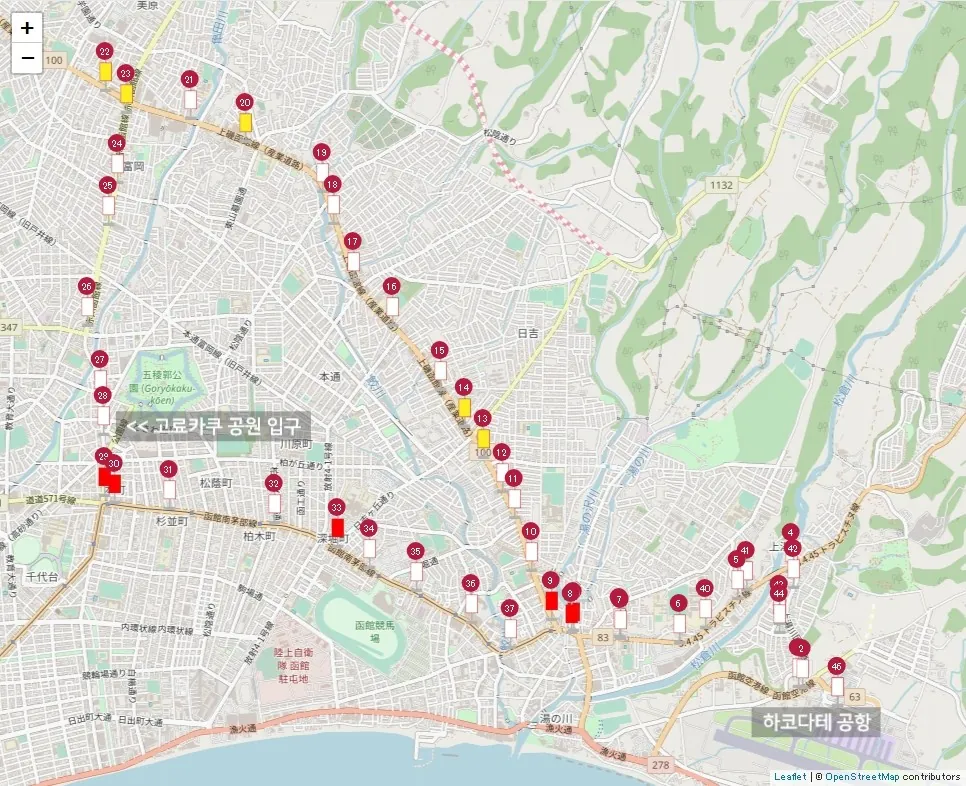Open the Leaflet attribution link
966x786 pixels.
789,777
